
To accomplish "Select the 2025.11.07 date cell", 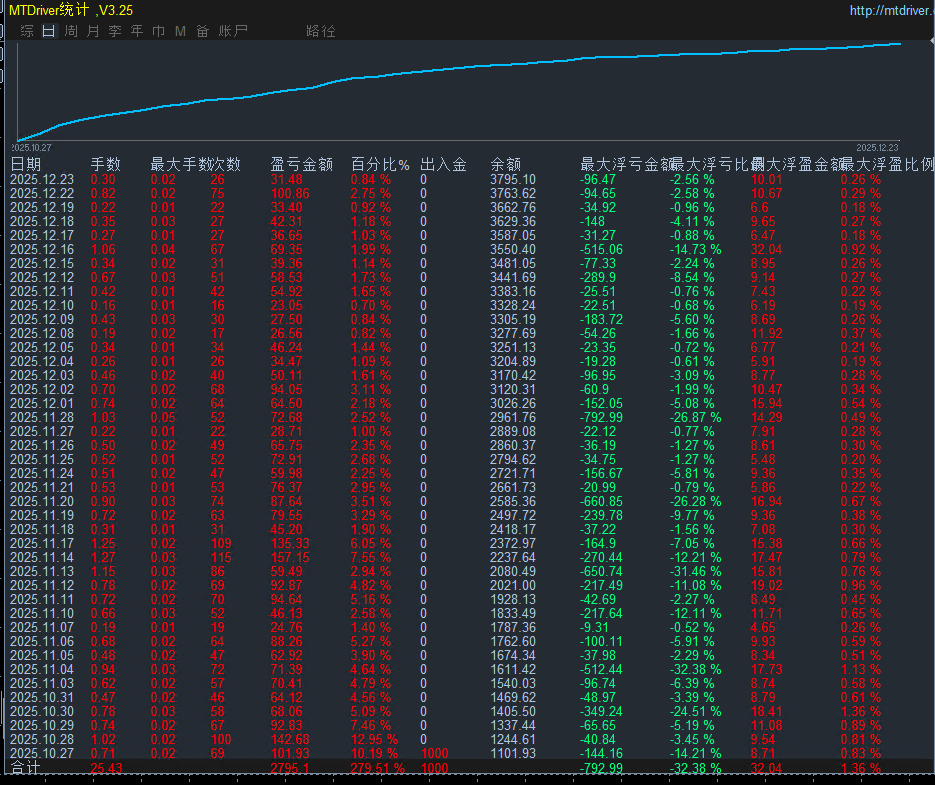I will tap(42, 628).
